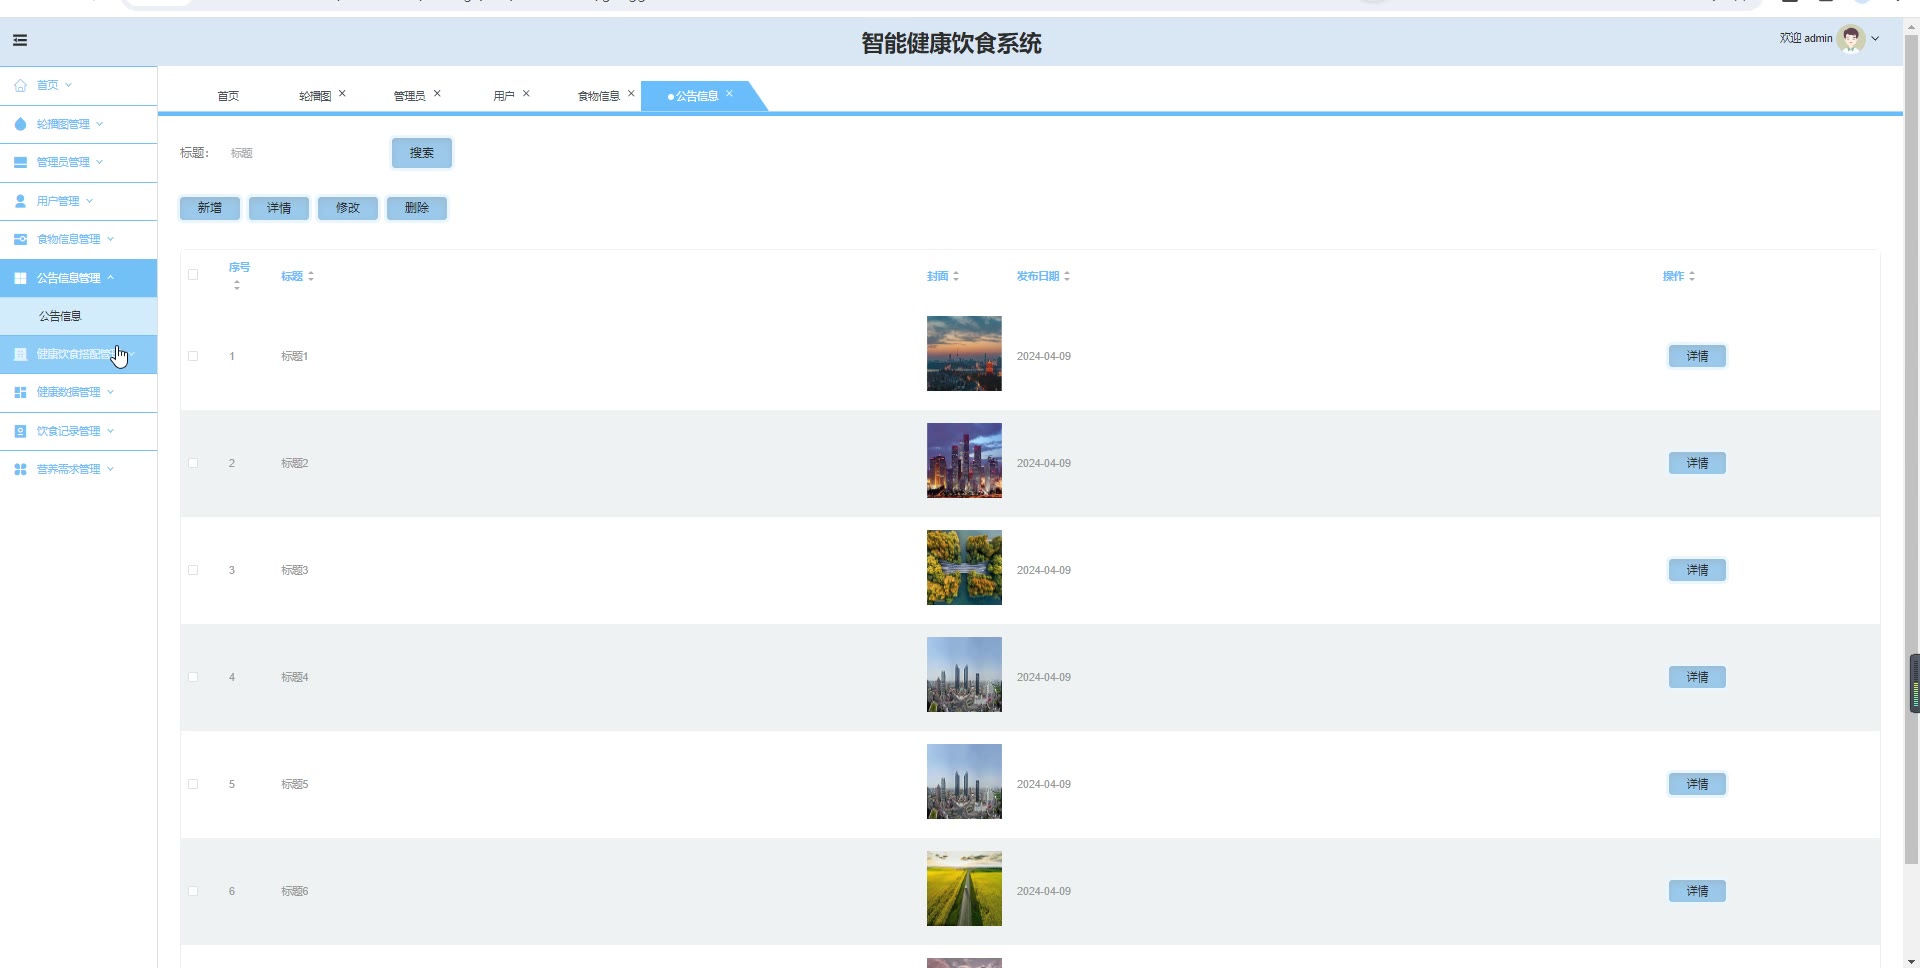
Task: Open the admin account dropdown arrow
Action: [x=1875, y=39]
